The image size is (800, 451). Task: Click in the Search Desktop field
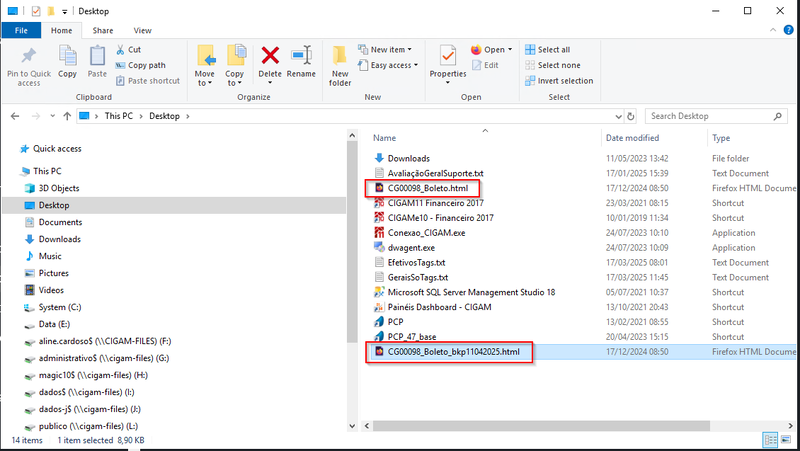[x=716, y=116]
